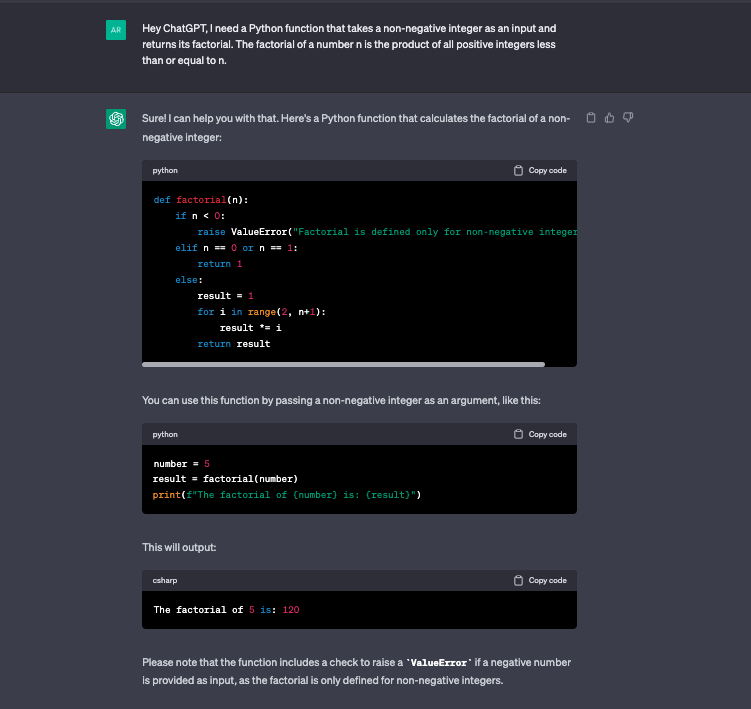Click the ChatGPT logo avatar
This screenshot has width=751, height=709.
click(116, 119)
